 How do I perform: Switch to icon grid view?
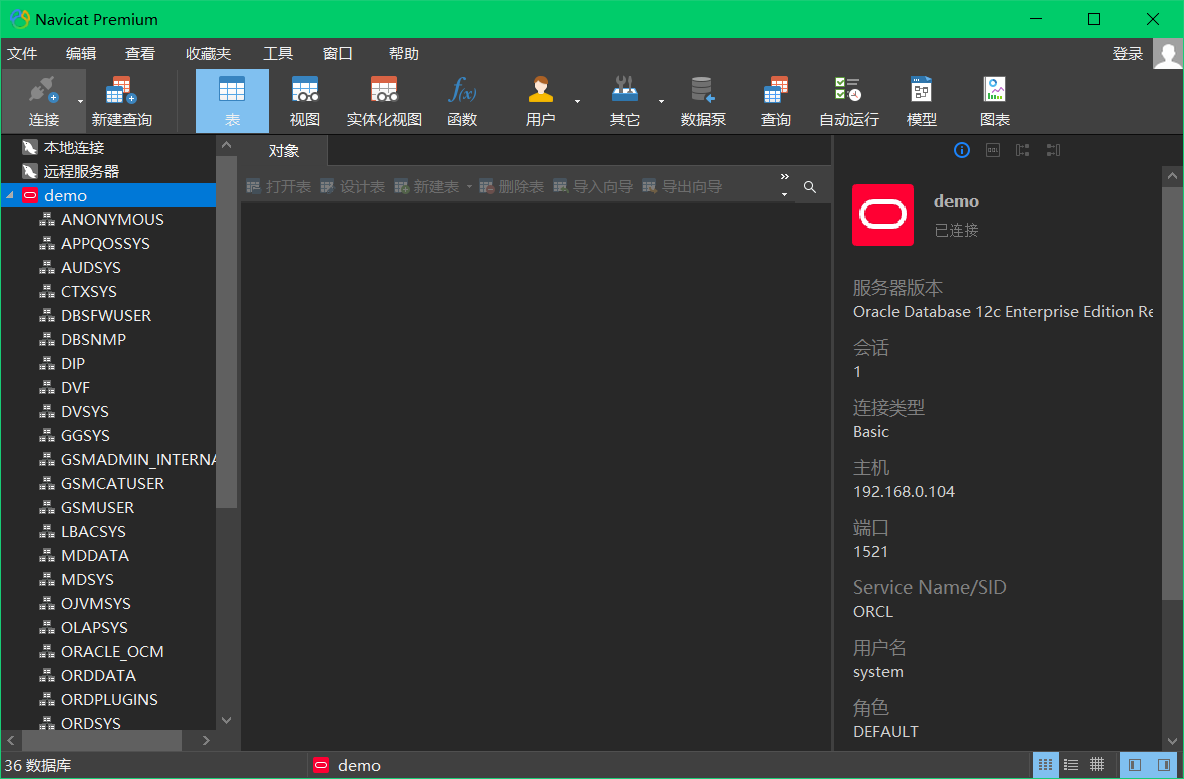tap(1045, 765)
